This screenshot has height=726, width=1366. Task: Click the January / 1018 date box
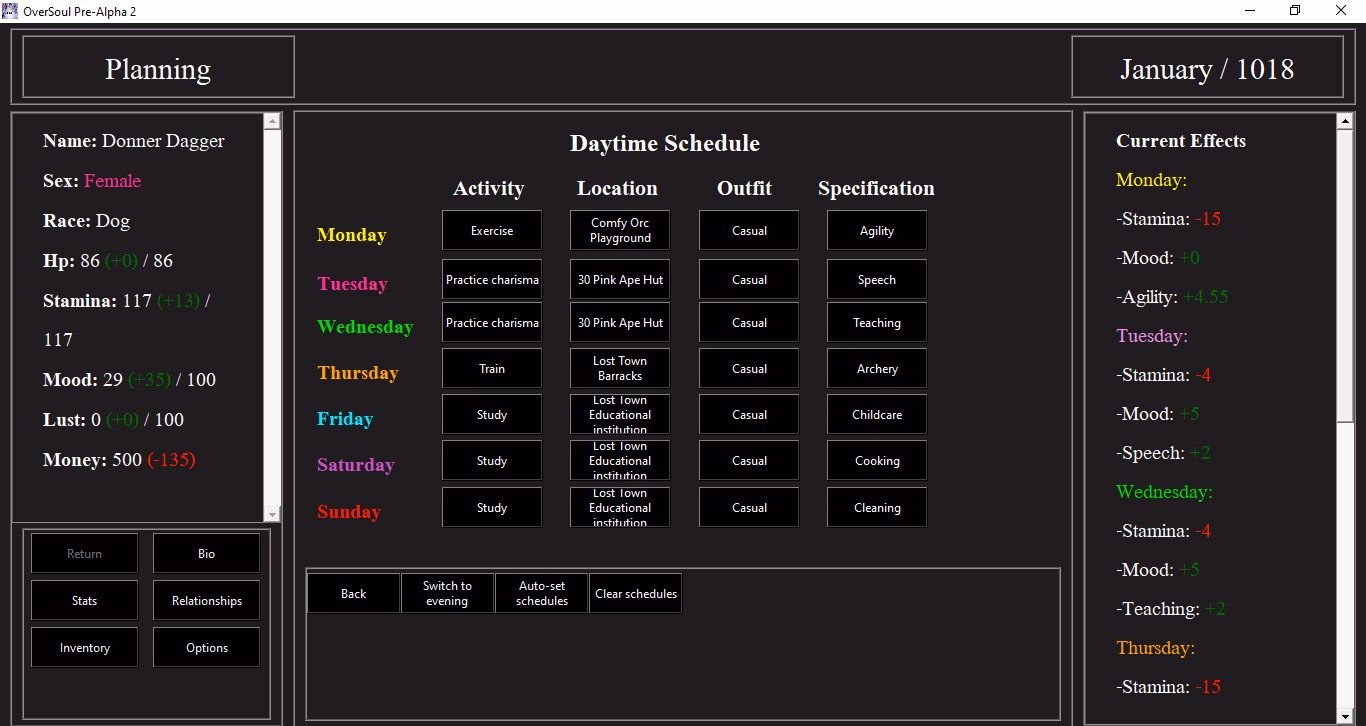tap(1207, 68)
